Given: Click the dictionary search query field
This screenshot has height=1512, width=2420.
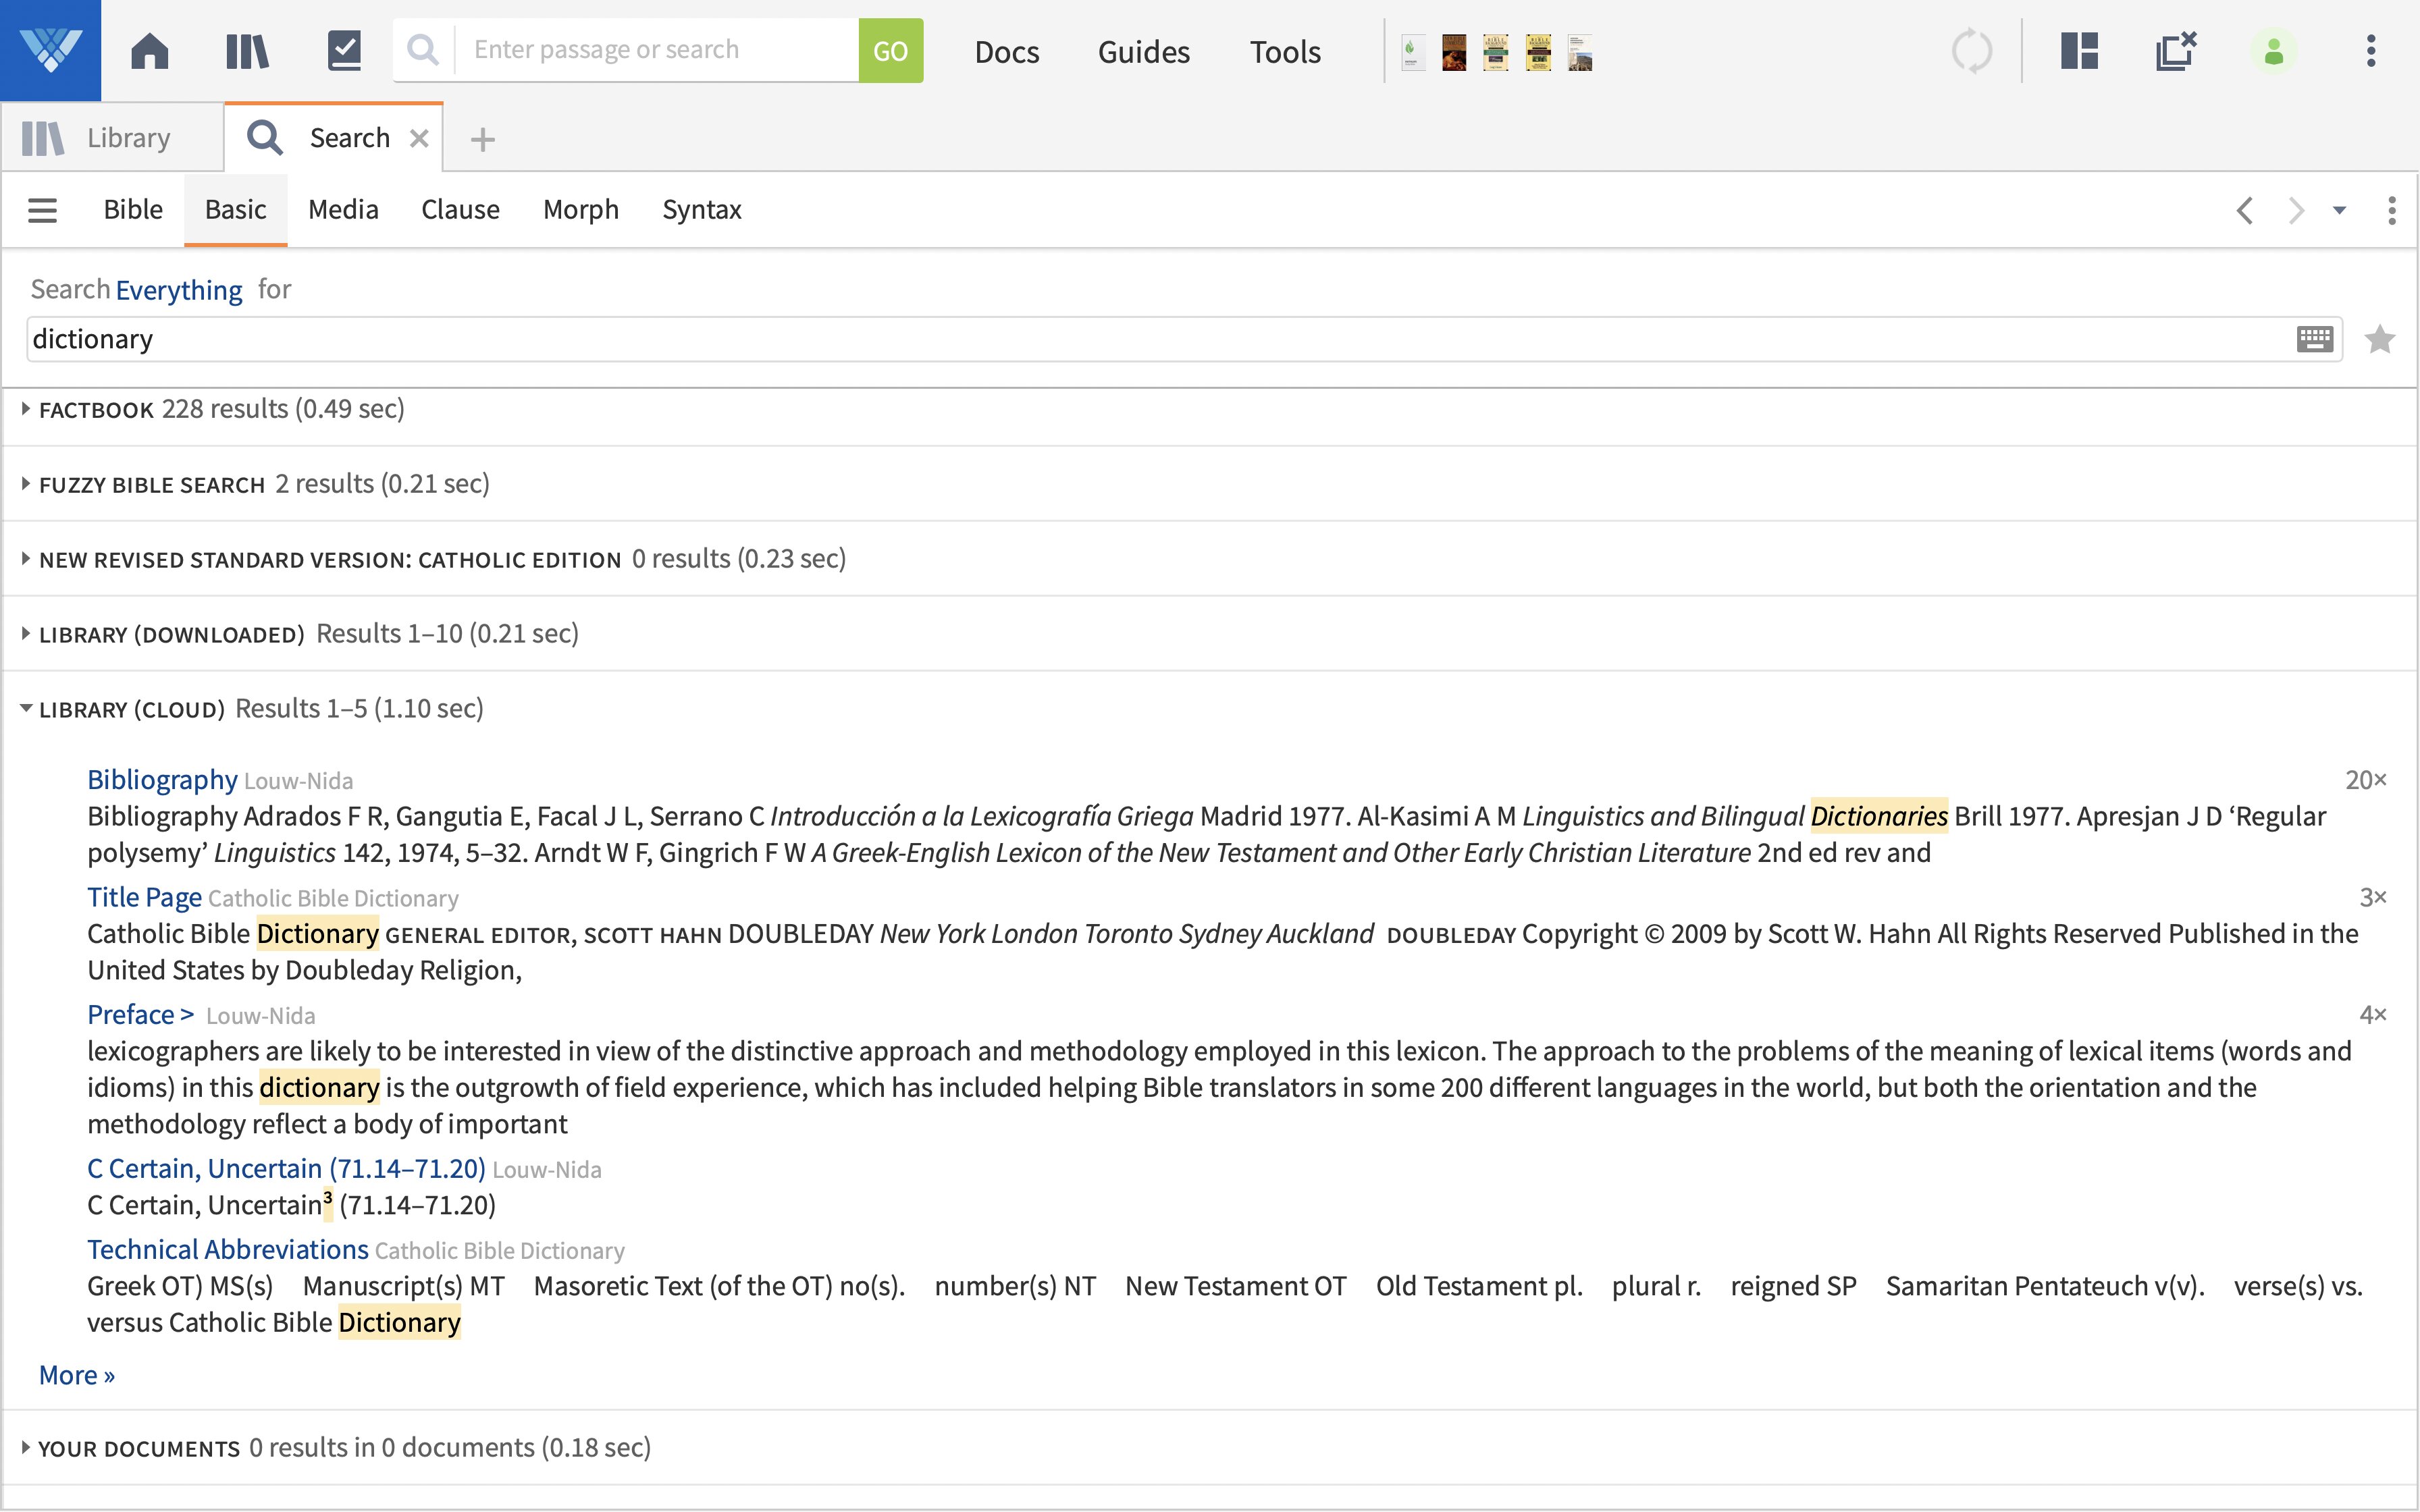Looking at the screenshot, I should tap(1160, 340).
